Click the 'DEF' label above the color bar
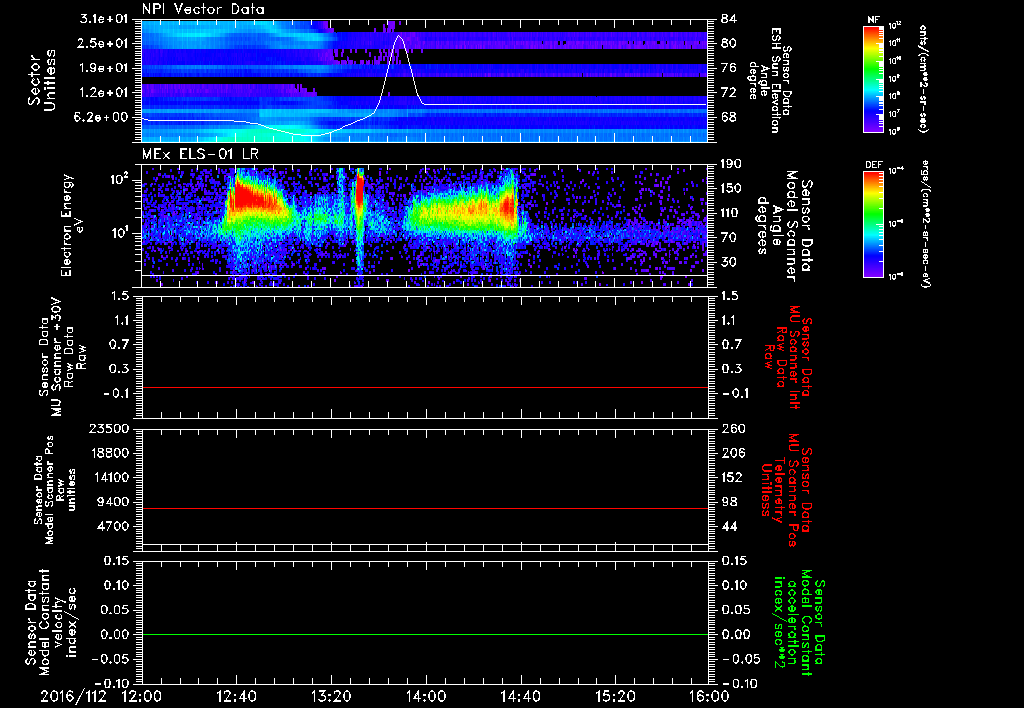Screen dimensions: 1024x708 873,165
